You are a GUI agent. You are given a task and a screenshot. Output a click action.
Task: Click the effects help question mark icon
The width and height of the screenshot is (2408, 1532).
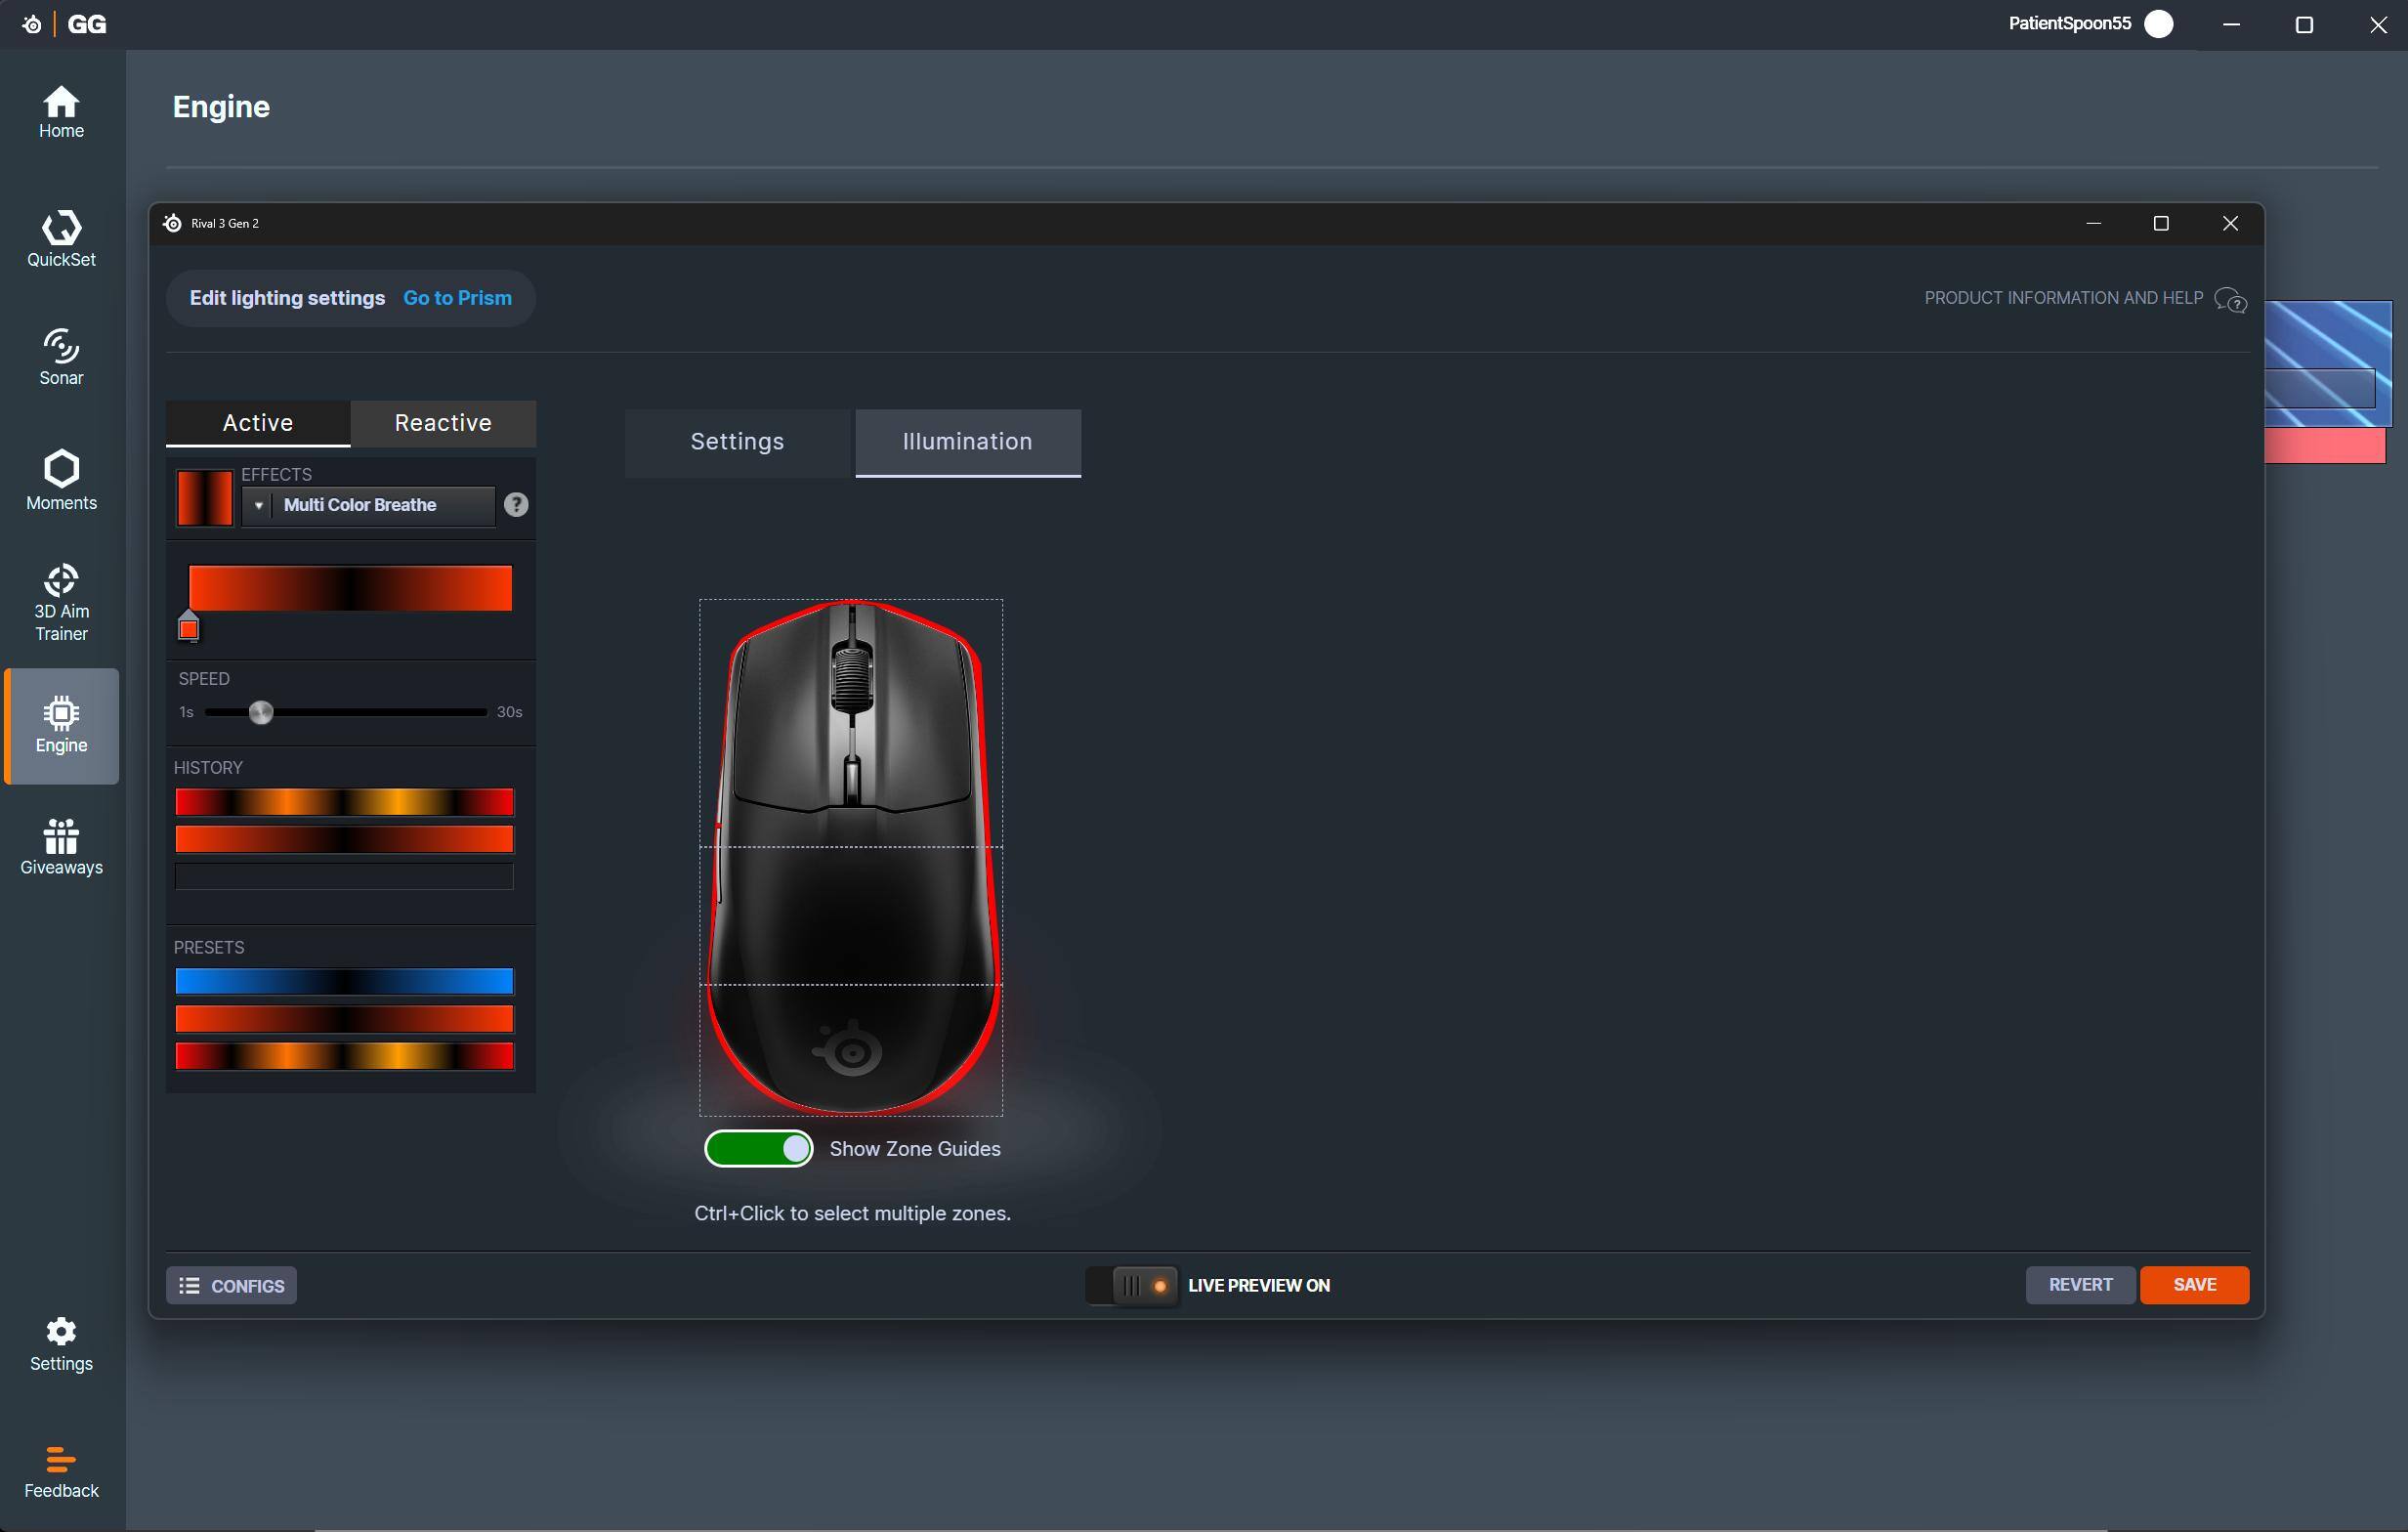click(516, 505)
